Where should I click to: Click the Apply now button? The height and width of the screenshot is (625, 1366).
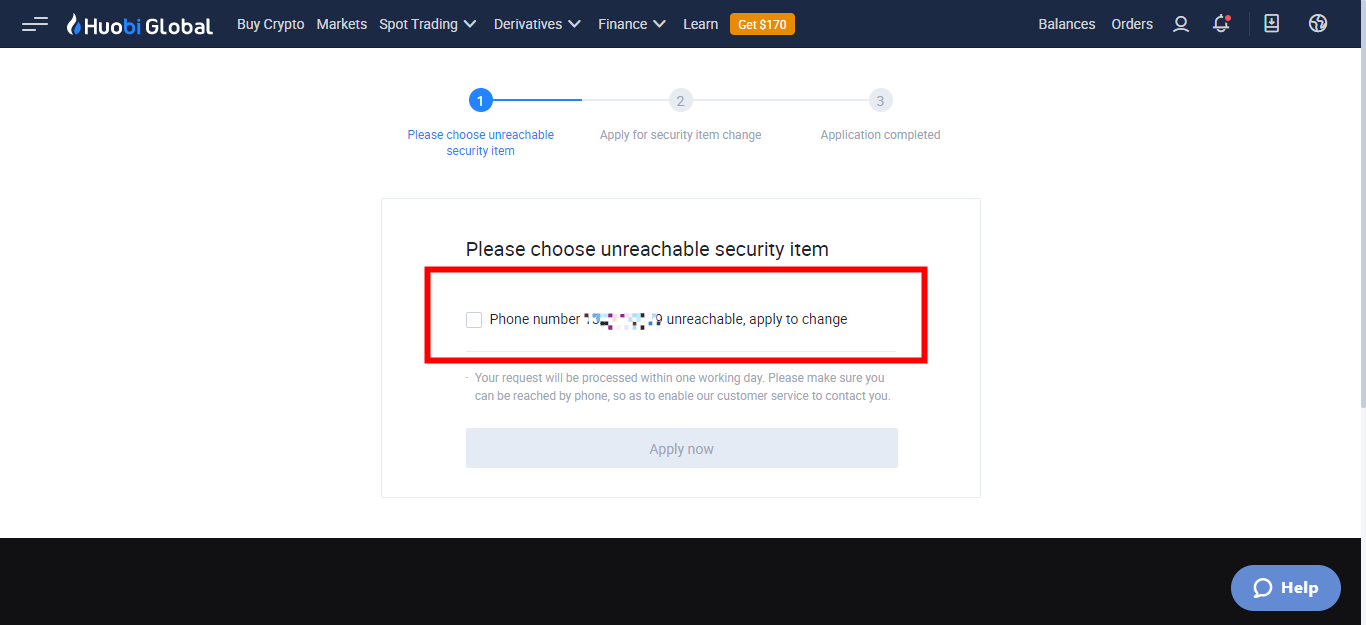point(682,448)
